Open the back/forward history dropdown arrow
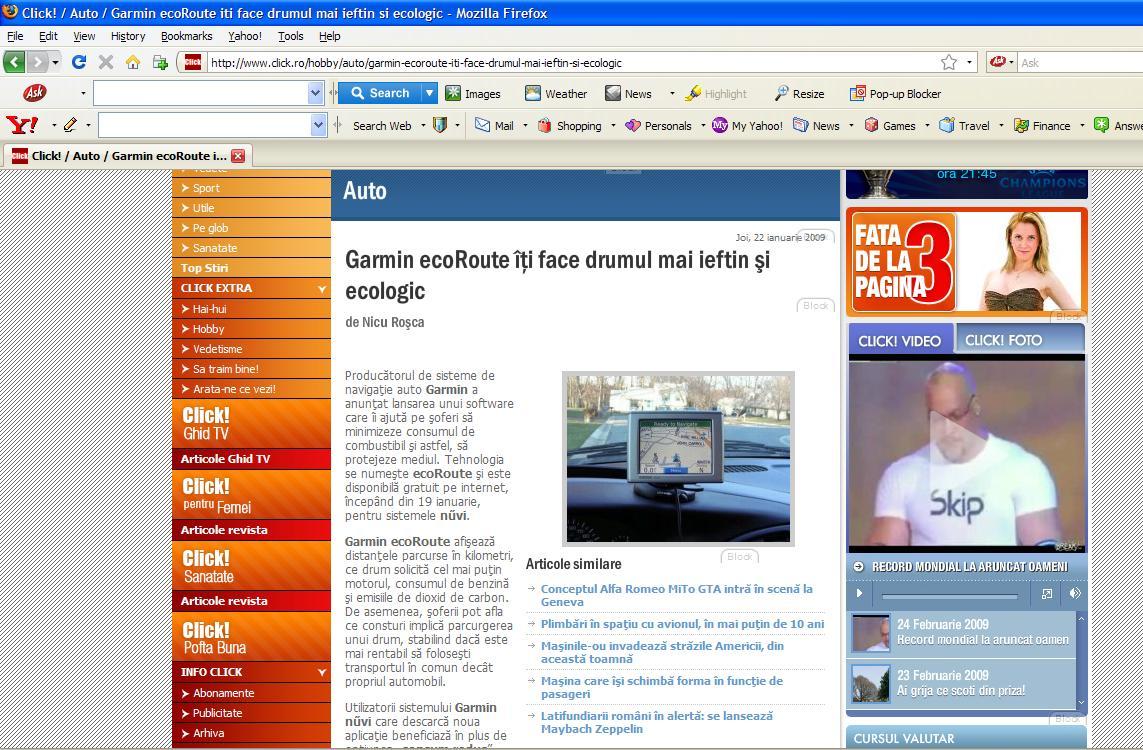The height and width of the screenshot is (750, 1143). 55,62
